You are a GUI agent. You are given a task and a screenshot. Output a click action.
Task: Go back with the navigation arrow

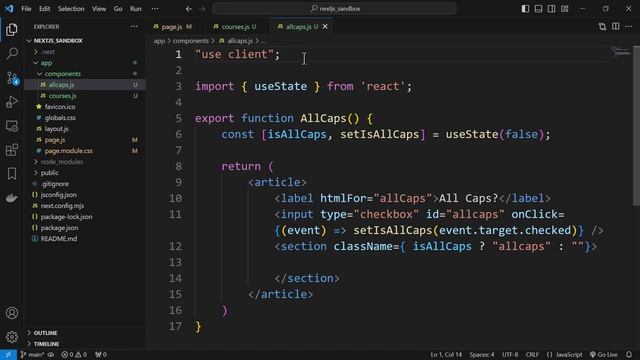pyautogui.click(x=189, y=8)
